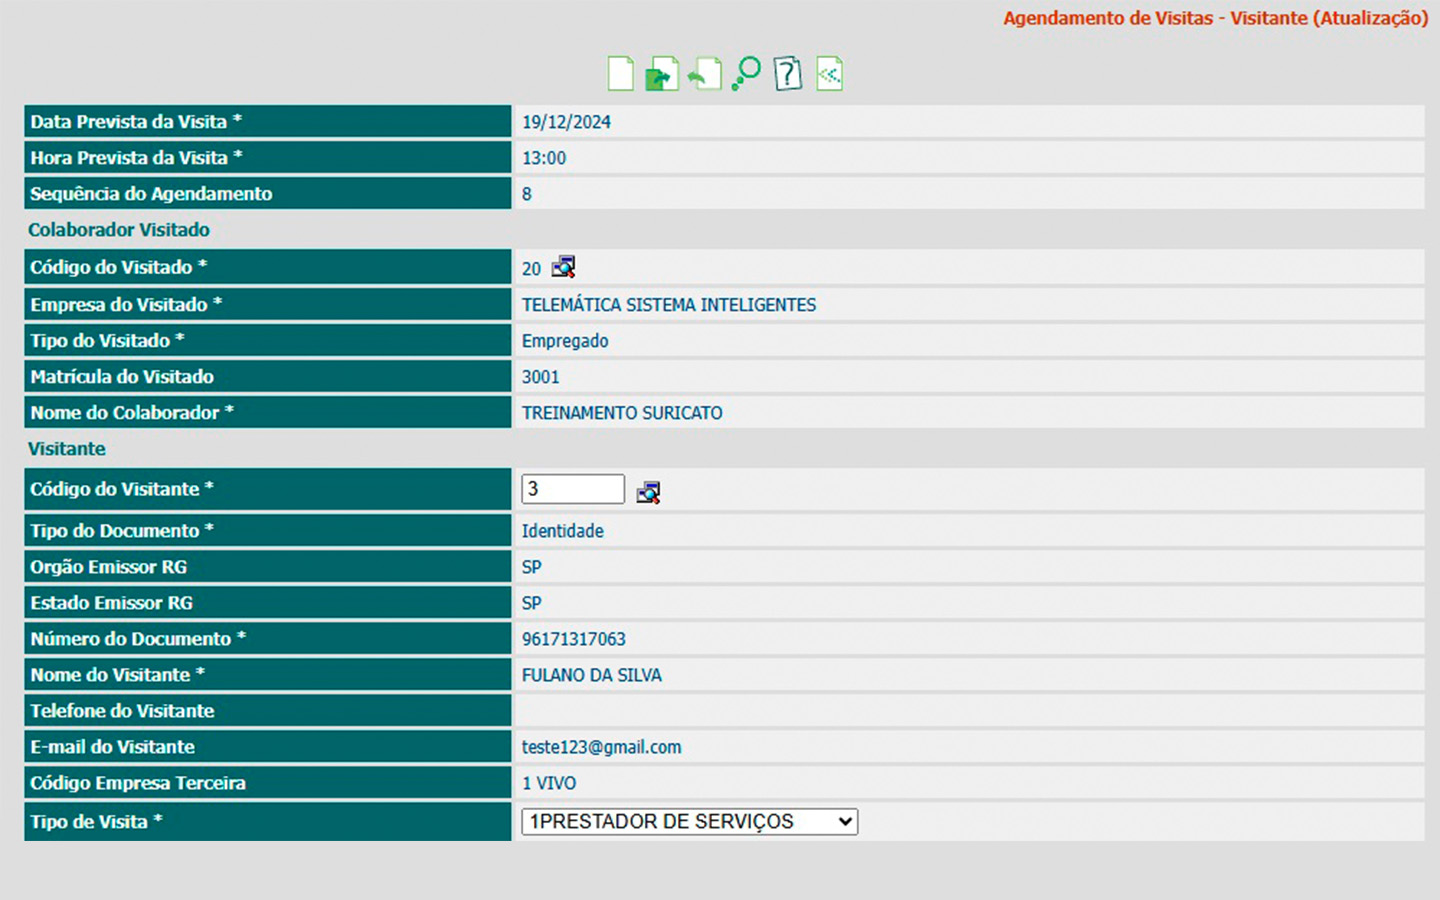Click the document number 96171317063
Viewport: 1440px width, 900px height.
[573, 639]
